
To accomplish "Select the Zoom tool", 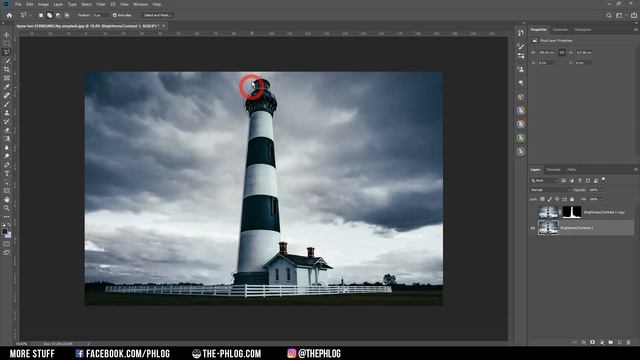I will click(7, 209).
